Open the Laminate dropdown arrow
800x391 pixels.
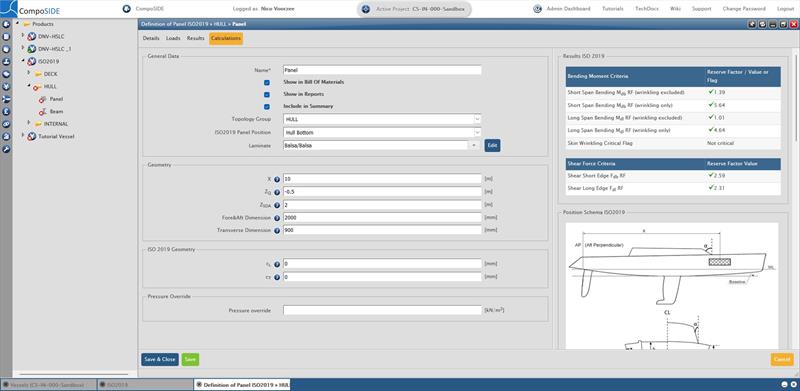[x=474, y=145]
